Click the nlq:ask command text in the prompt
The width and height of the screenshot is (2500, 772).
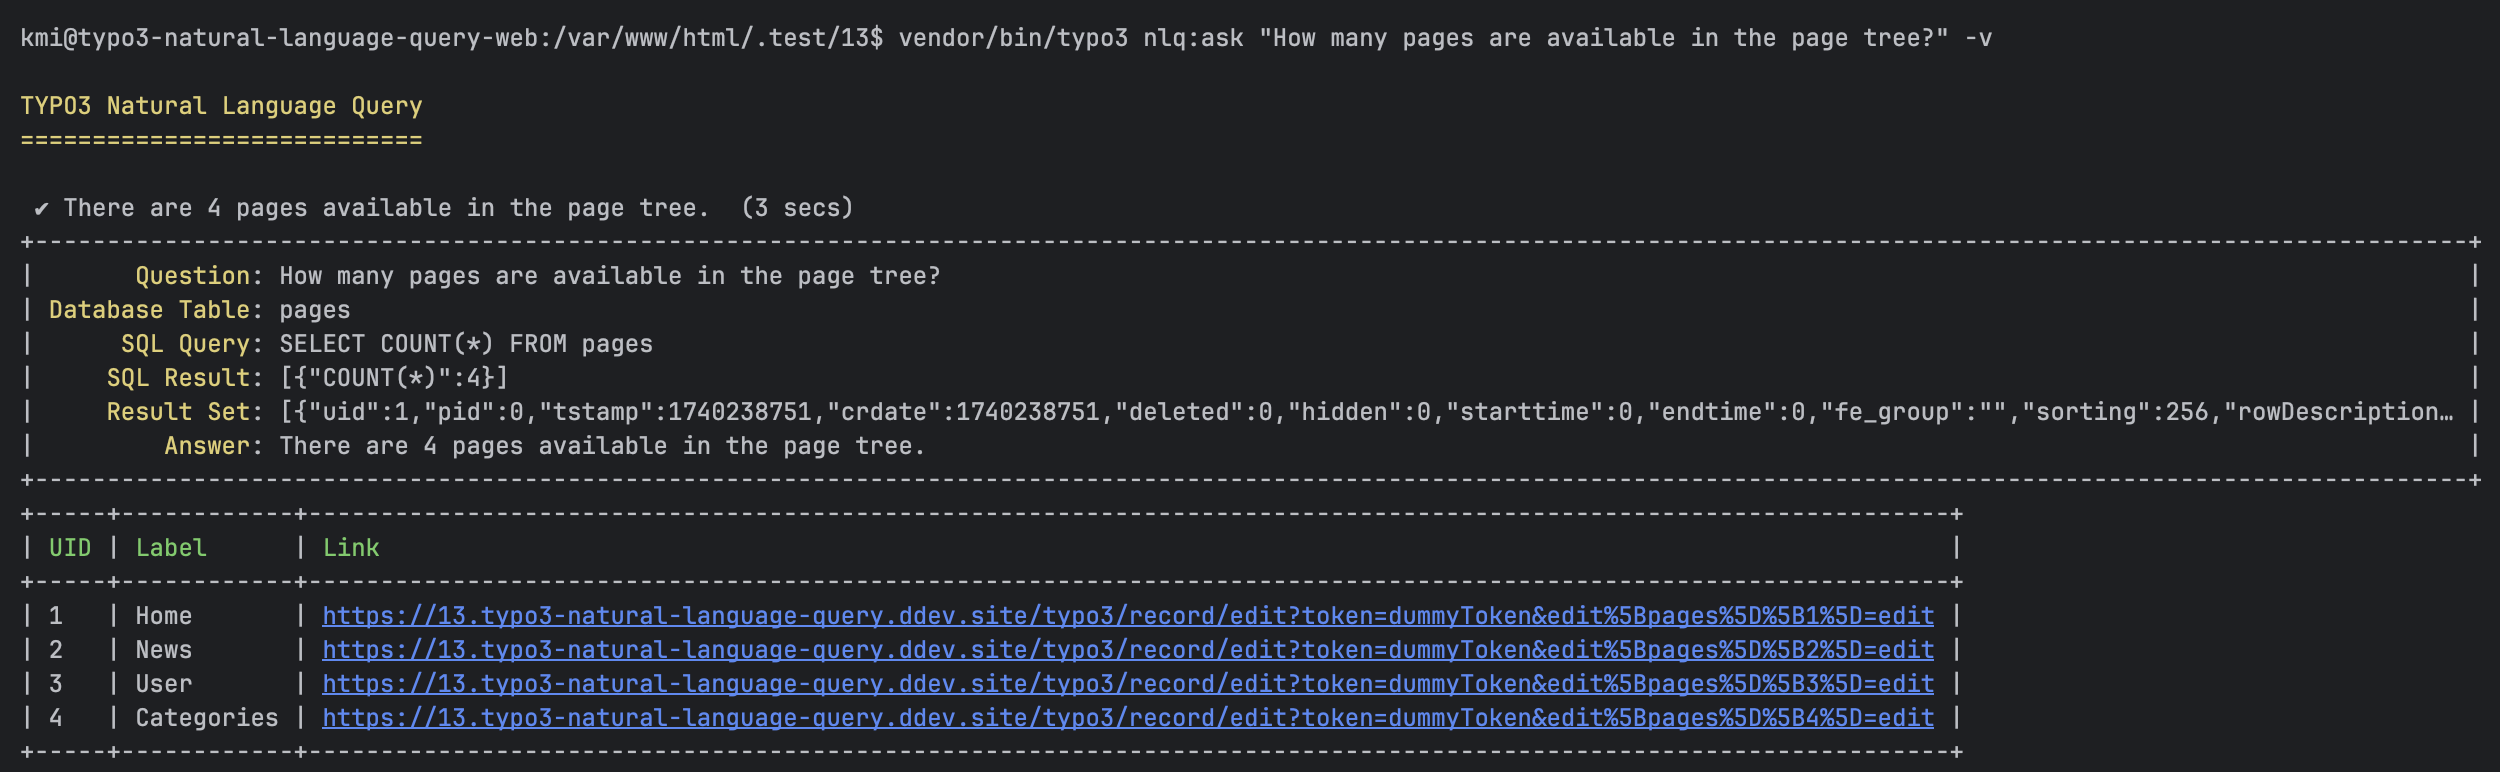pos(1193,39)
